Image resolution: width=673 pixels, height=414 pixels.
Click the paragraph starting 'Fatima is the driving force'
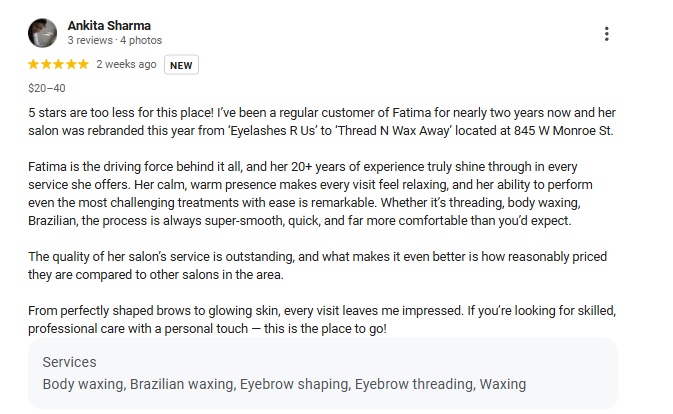pyautogui.click(x=320, y=192)
